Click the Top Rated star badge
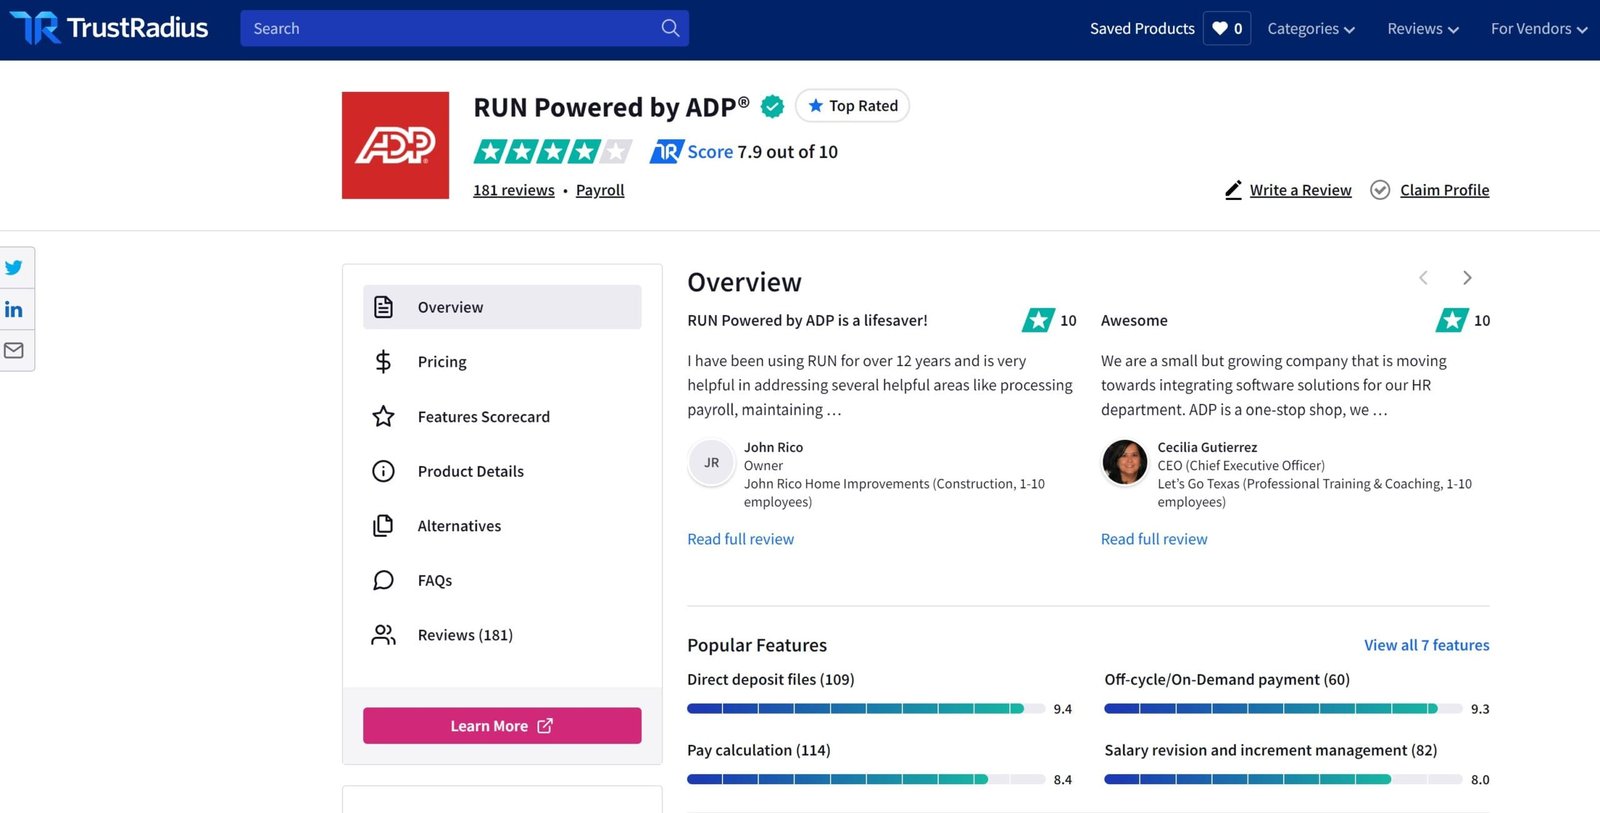 [852, 106]
